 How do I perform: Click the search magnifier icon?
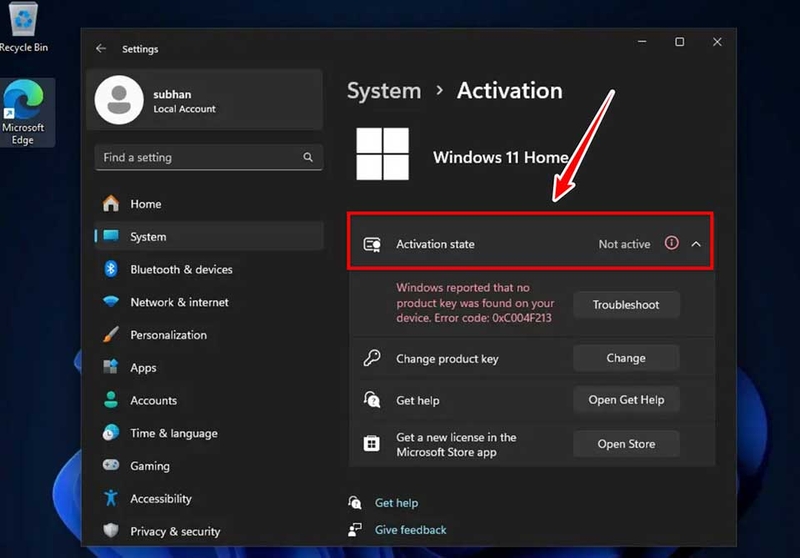point(308,157)
